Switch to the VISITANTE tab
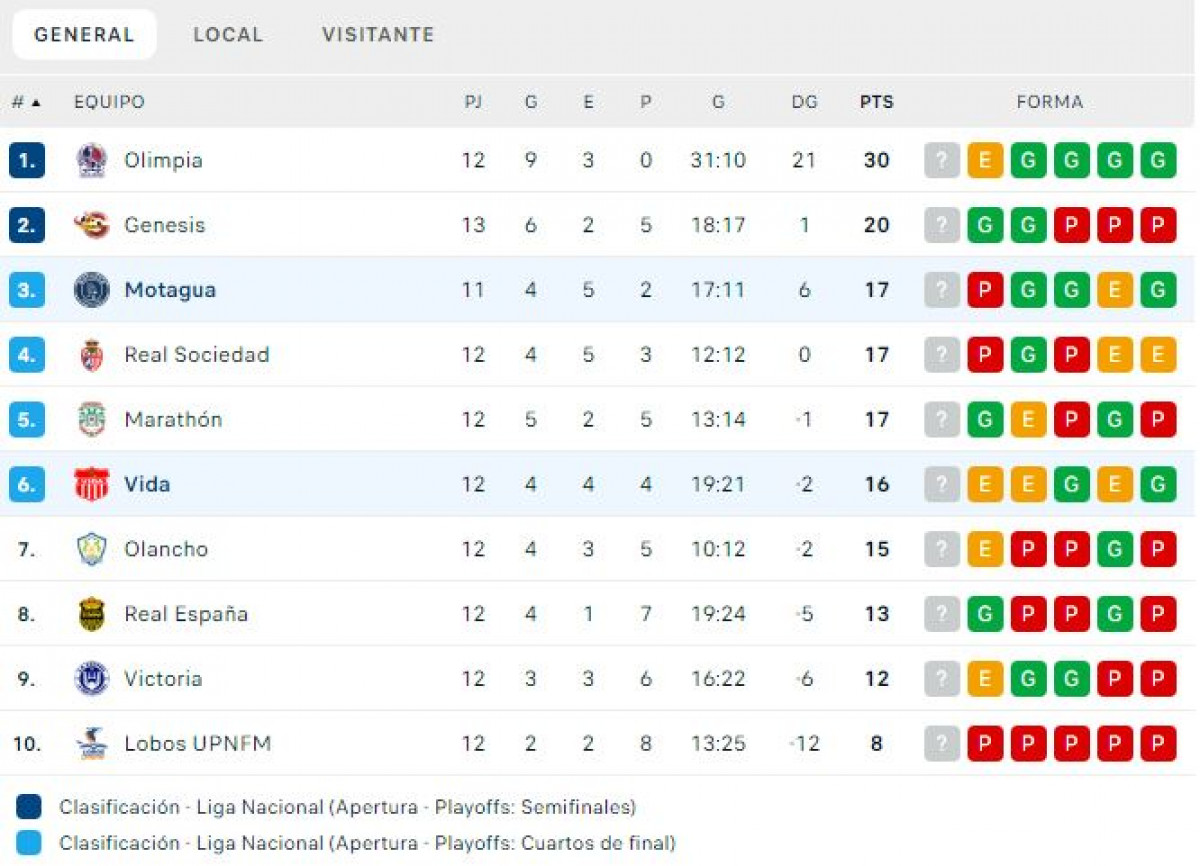The image size is (1200, 866). [378, 35]
